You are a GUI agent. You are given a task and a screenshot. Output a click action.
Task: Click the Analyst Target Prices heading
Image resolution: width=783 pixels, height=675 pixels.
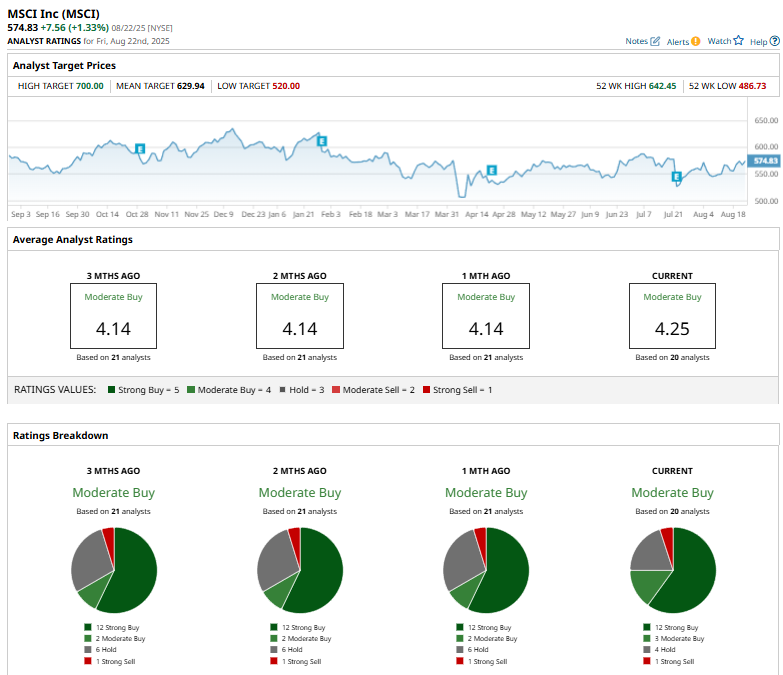click(64, 65)
